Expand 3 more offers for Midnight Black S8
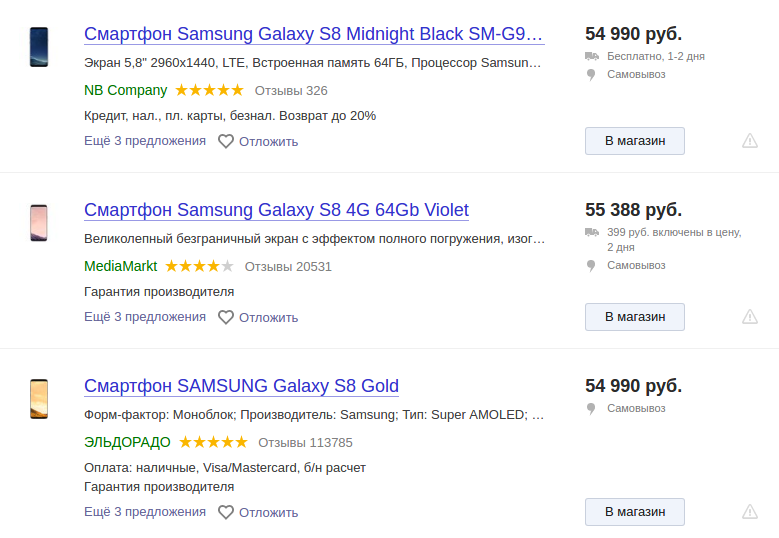 (x=145, y=141)
